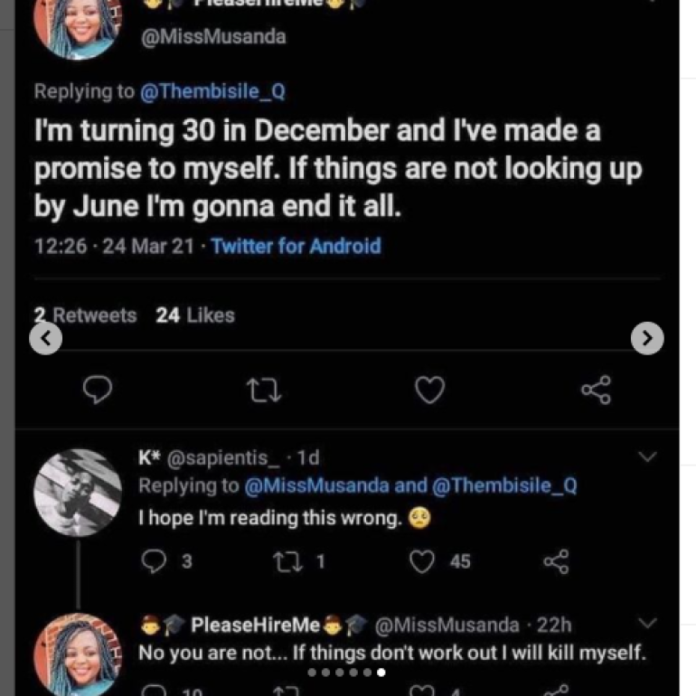Retweet the main tweet about turning 30
The width and height of the screenshot is (696, 696).
pos(263,391)
